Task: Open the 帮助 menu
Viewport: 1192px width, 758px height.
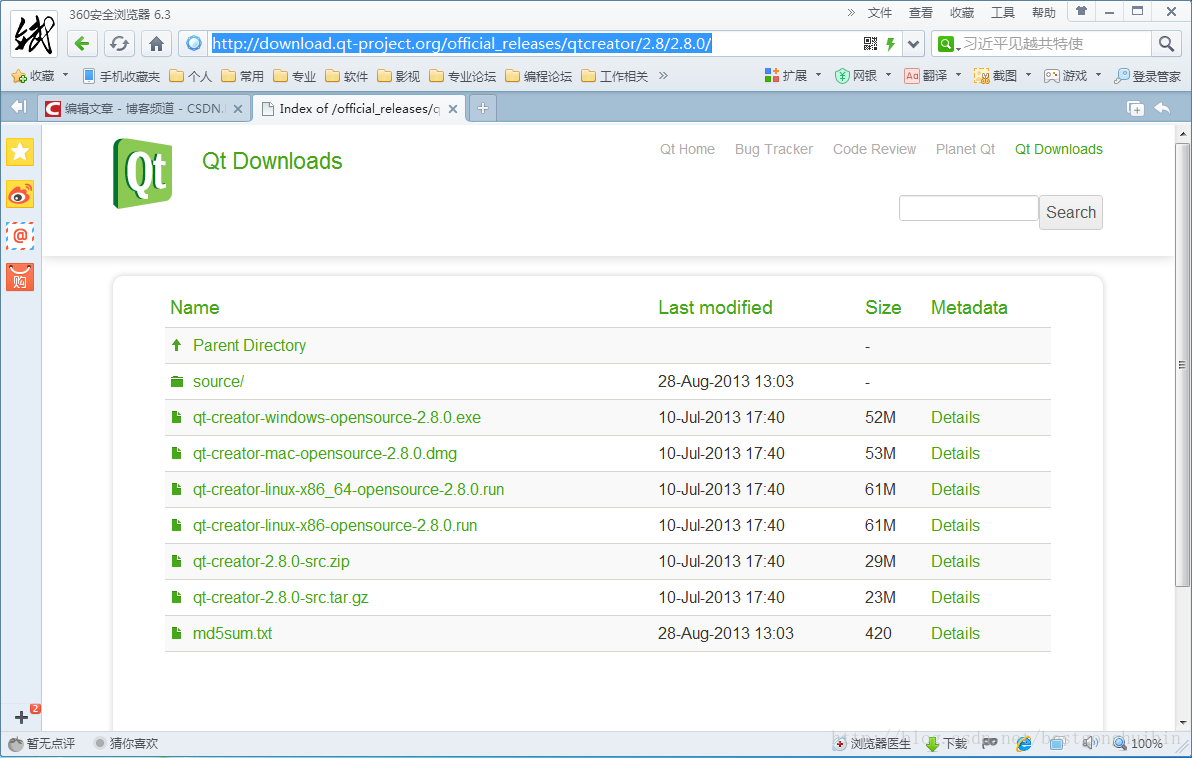Action: [x=1044, y=13]
